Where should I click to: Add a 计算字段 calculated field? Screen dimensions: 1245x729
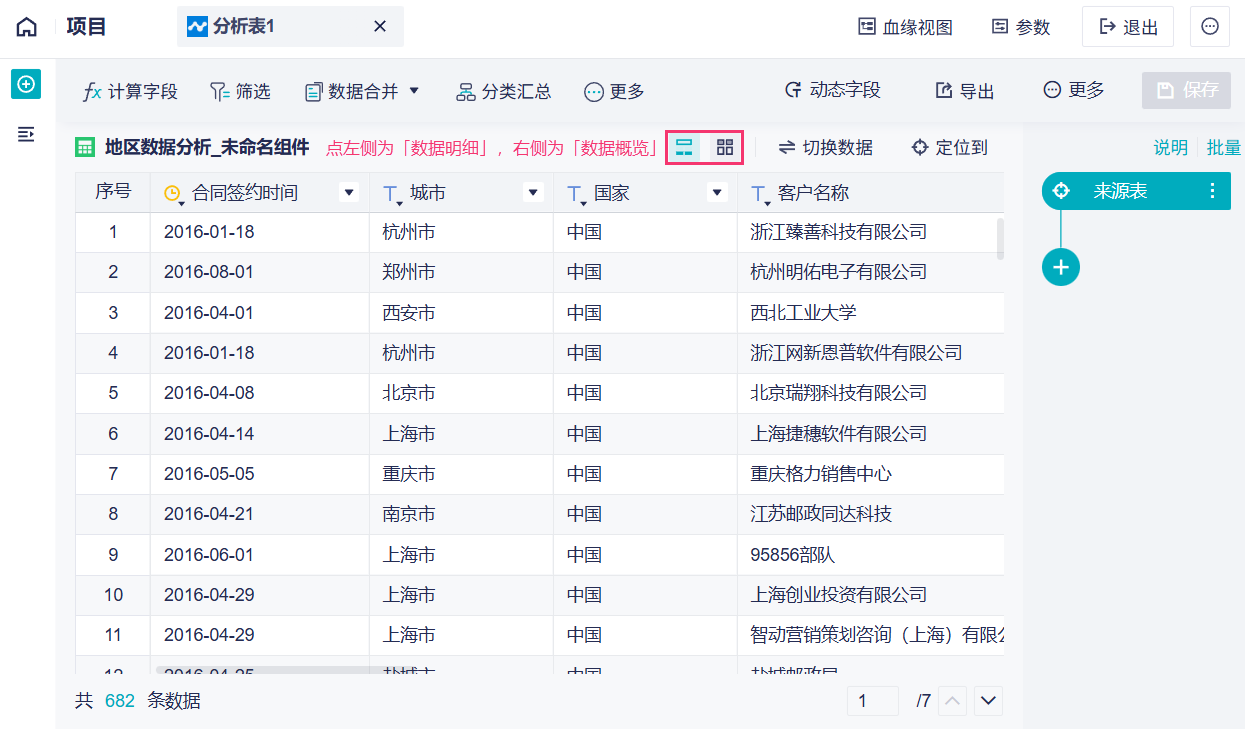click(130, 92)
